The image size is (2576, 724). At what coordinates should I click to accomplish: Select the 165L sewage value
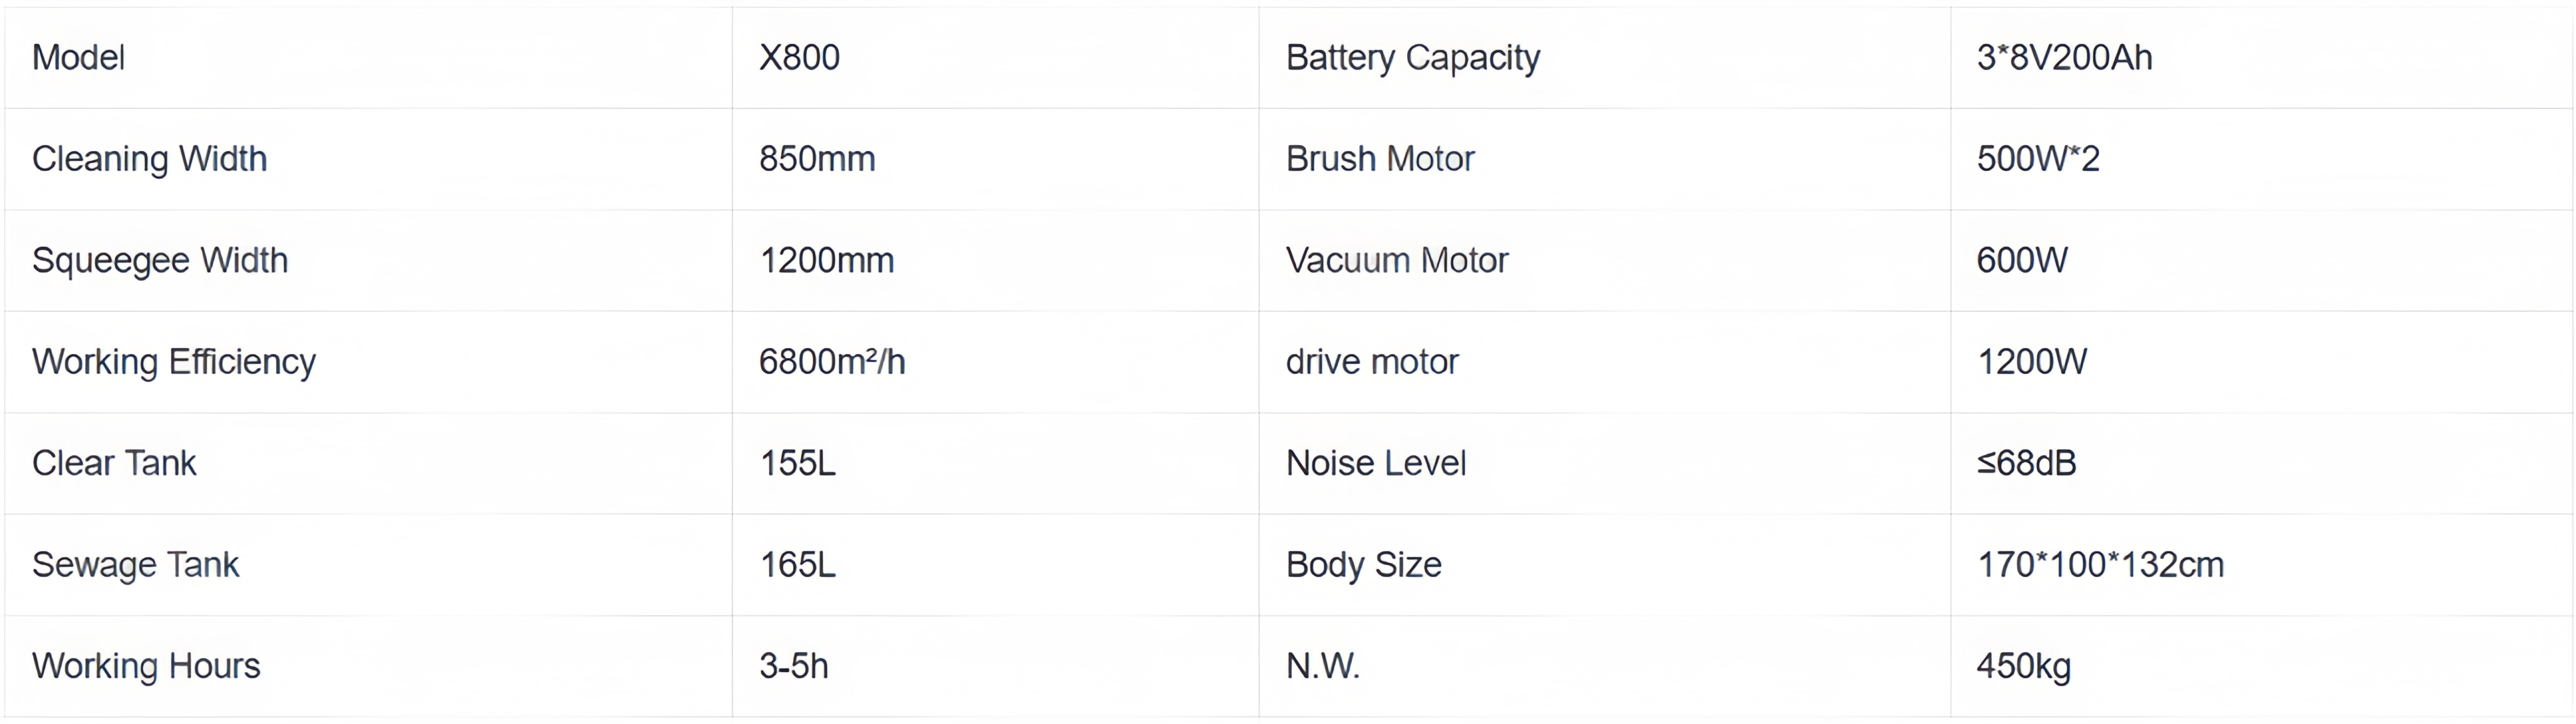pyautogui.click(x=798, y=565)
